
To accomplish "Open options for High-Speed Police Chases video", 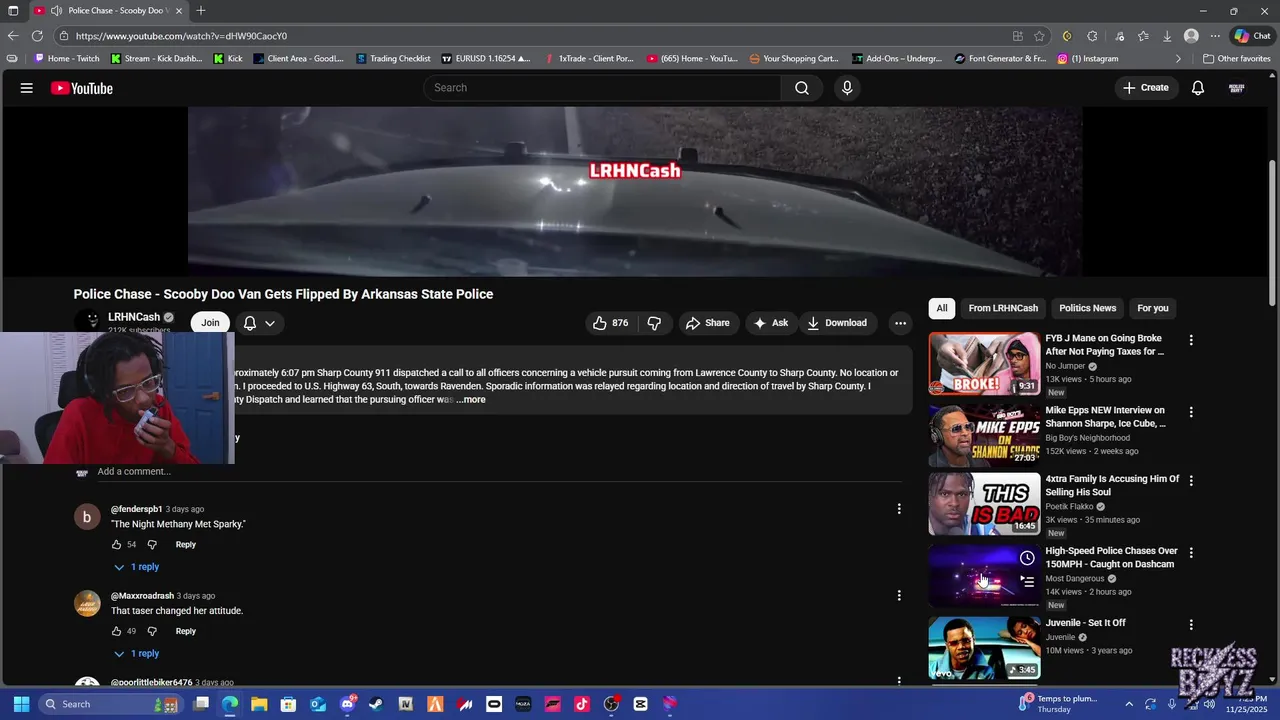I will coord(1191,552).
